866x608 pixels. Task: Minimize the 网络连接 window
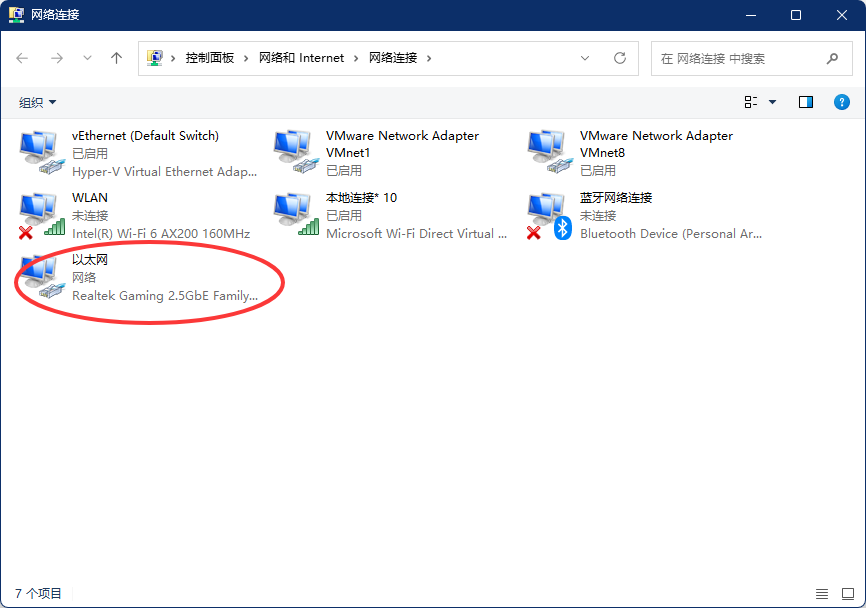point(751,15)
